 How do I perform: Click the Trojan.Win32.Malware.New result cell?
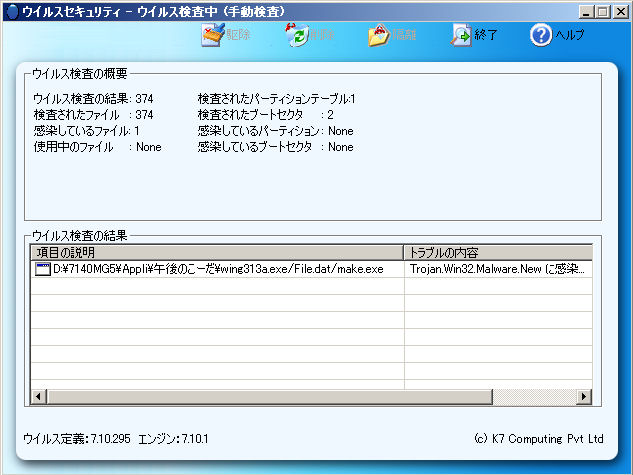pos(497,269)
